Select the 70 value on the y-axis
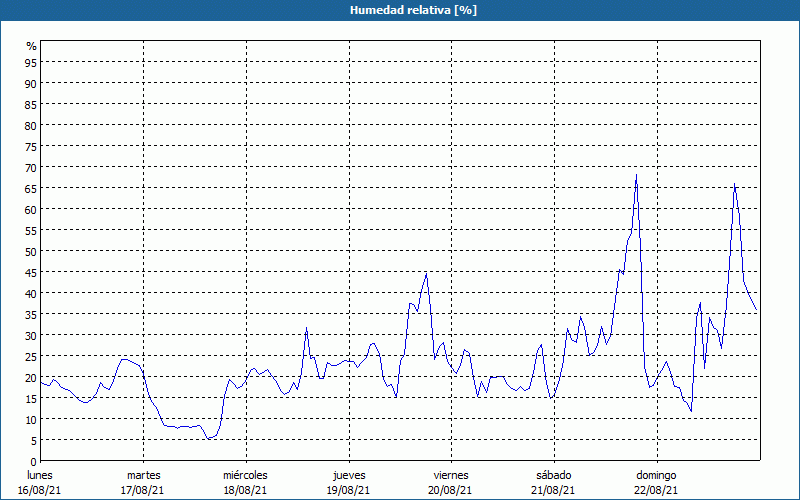This screenshot has height=500, width=800. coord(31,167)
